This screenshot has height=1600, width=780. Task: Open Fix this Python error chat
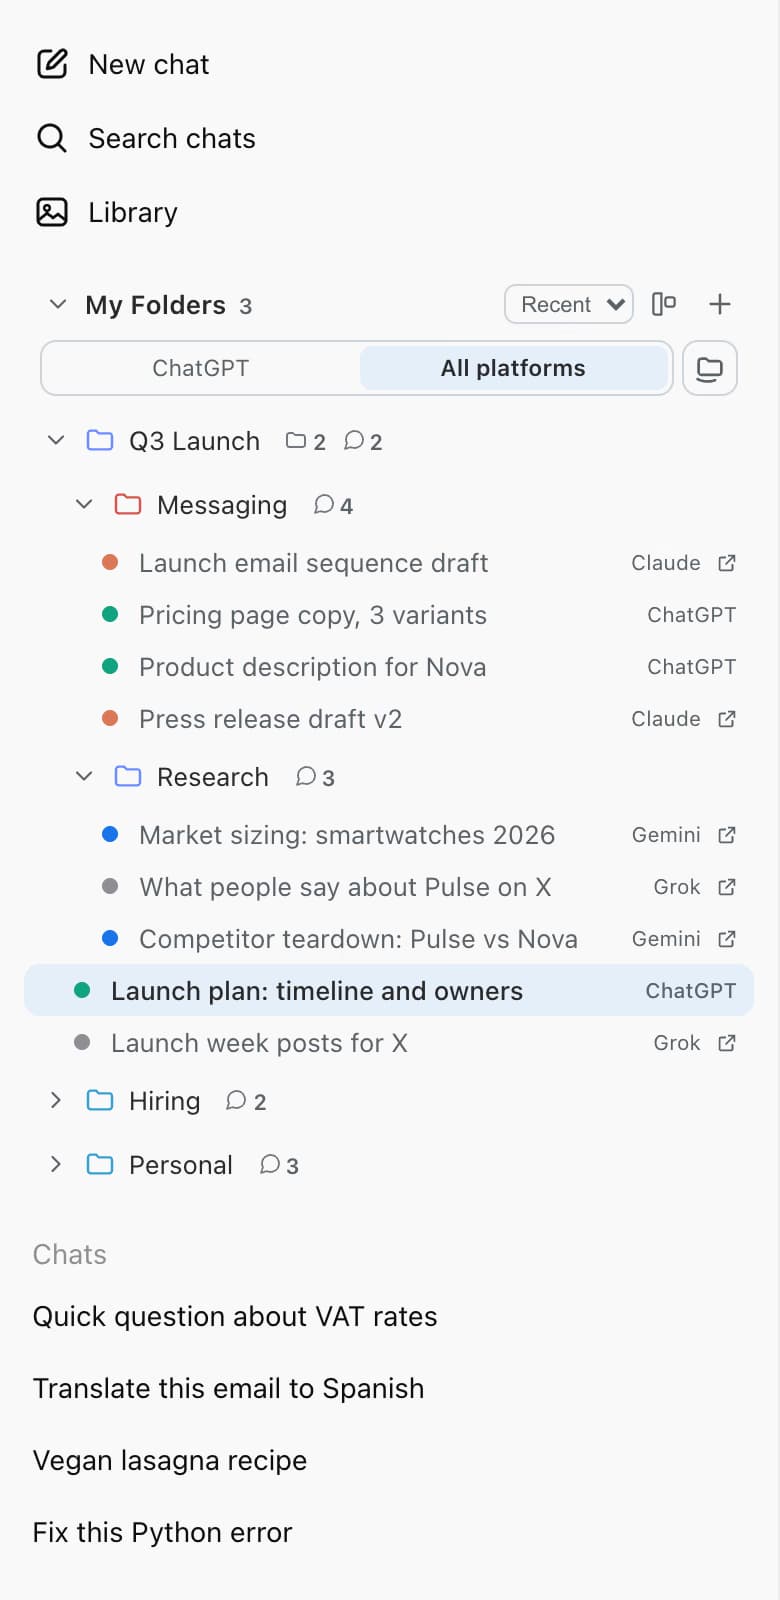click(162, 1532)
